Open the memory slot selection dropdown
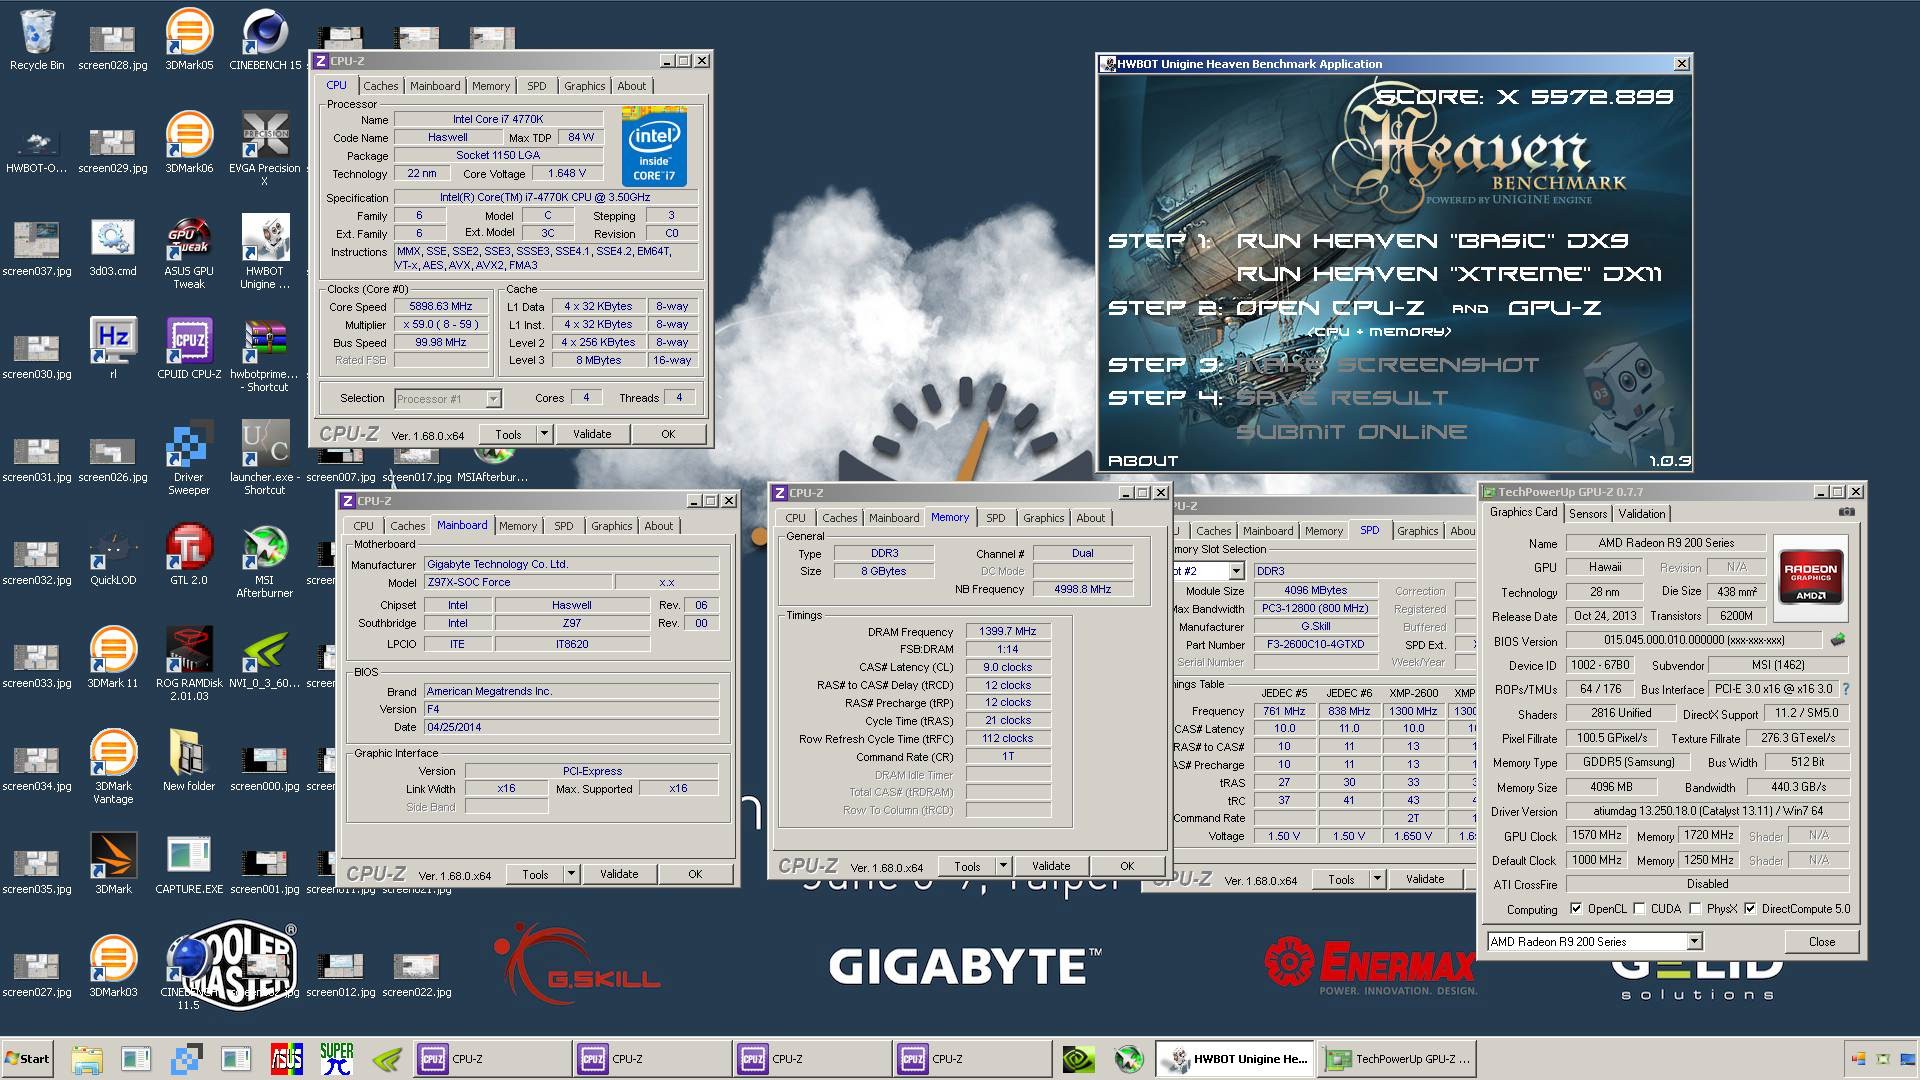1920x1080 pixels. (x=1236, y=571)
